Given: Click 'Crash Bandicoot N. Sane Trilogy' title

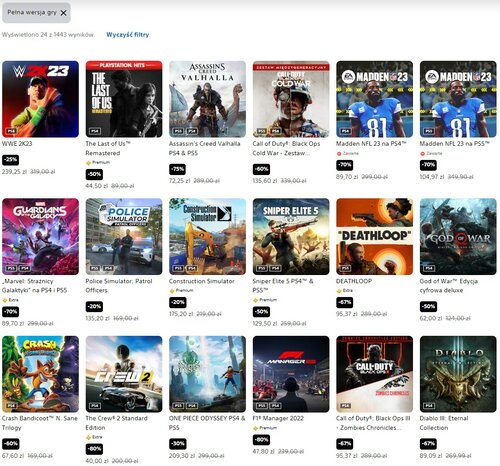Looking at the screenshot, I should tap(40, 423).
